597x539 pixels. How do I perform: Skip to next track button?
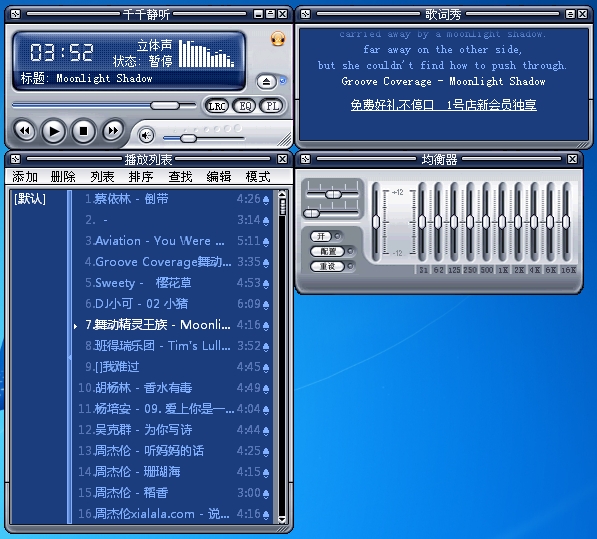point(113,131)
